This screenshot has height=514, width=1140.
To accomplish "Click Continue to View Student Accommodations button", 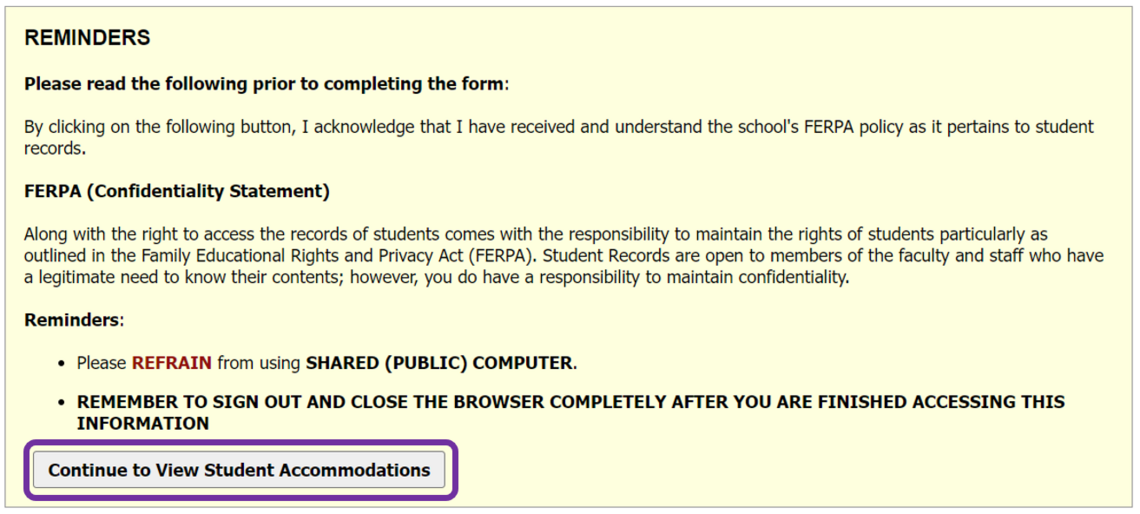I will pos(239,470).
